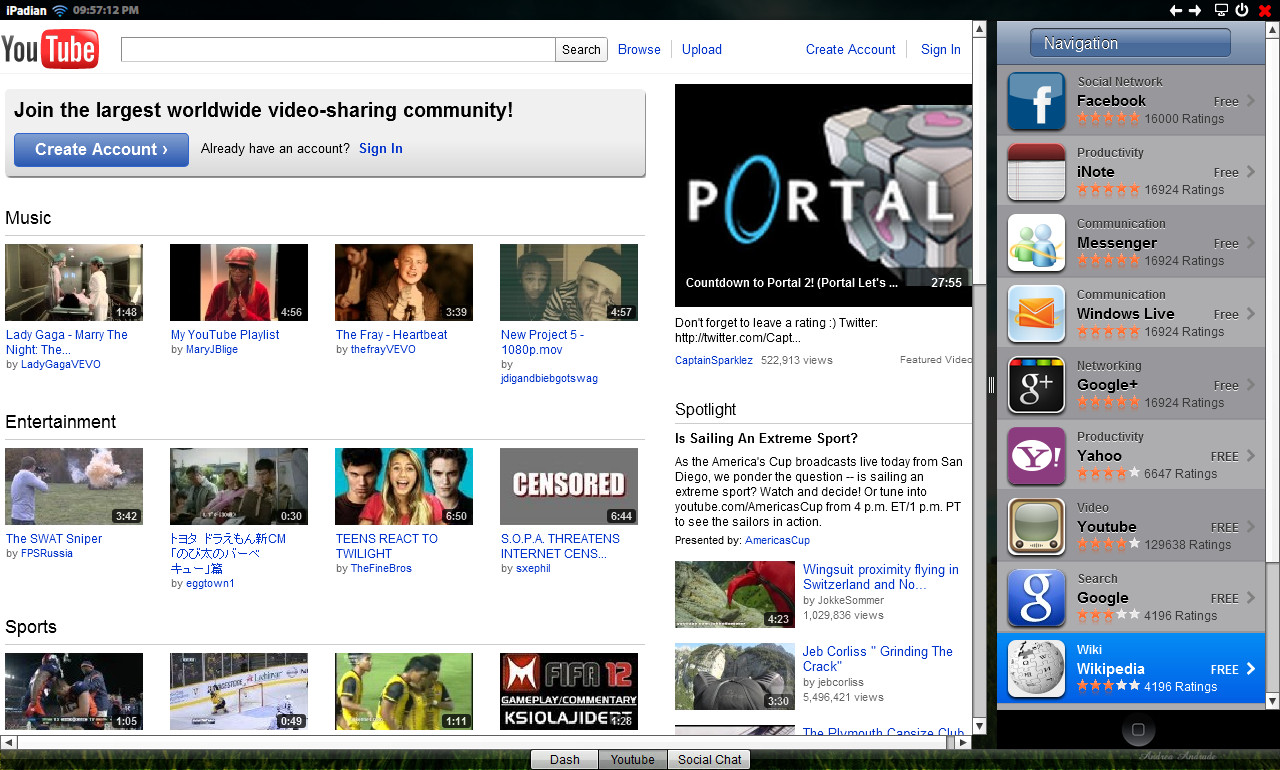Switch to the Social Chat tab
The image size is (1280, 770).
[x=709, y=759]
